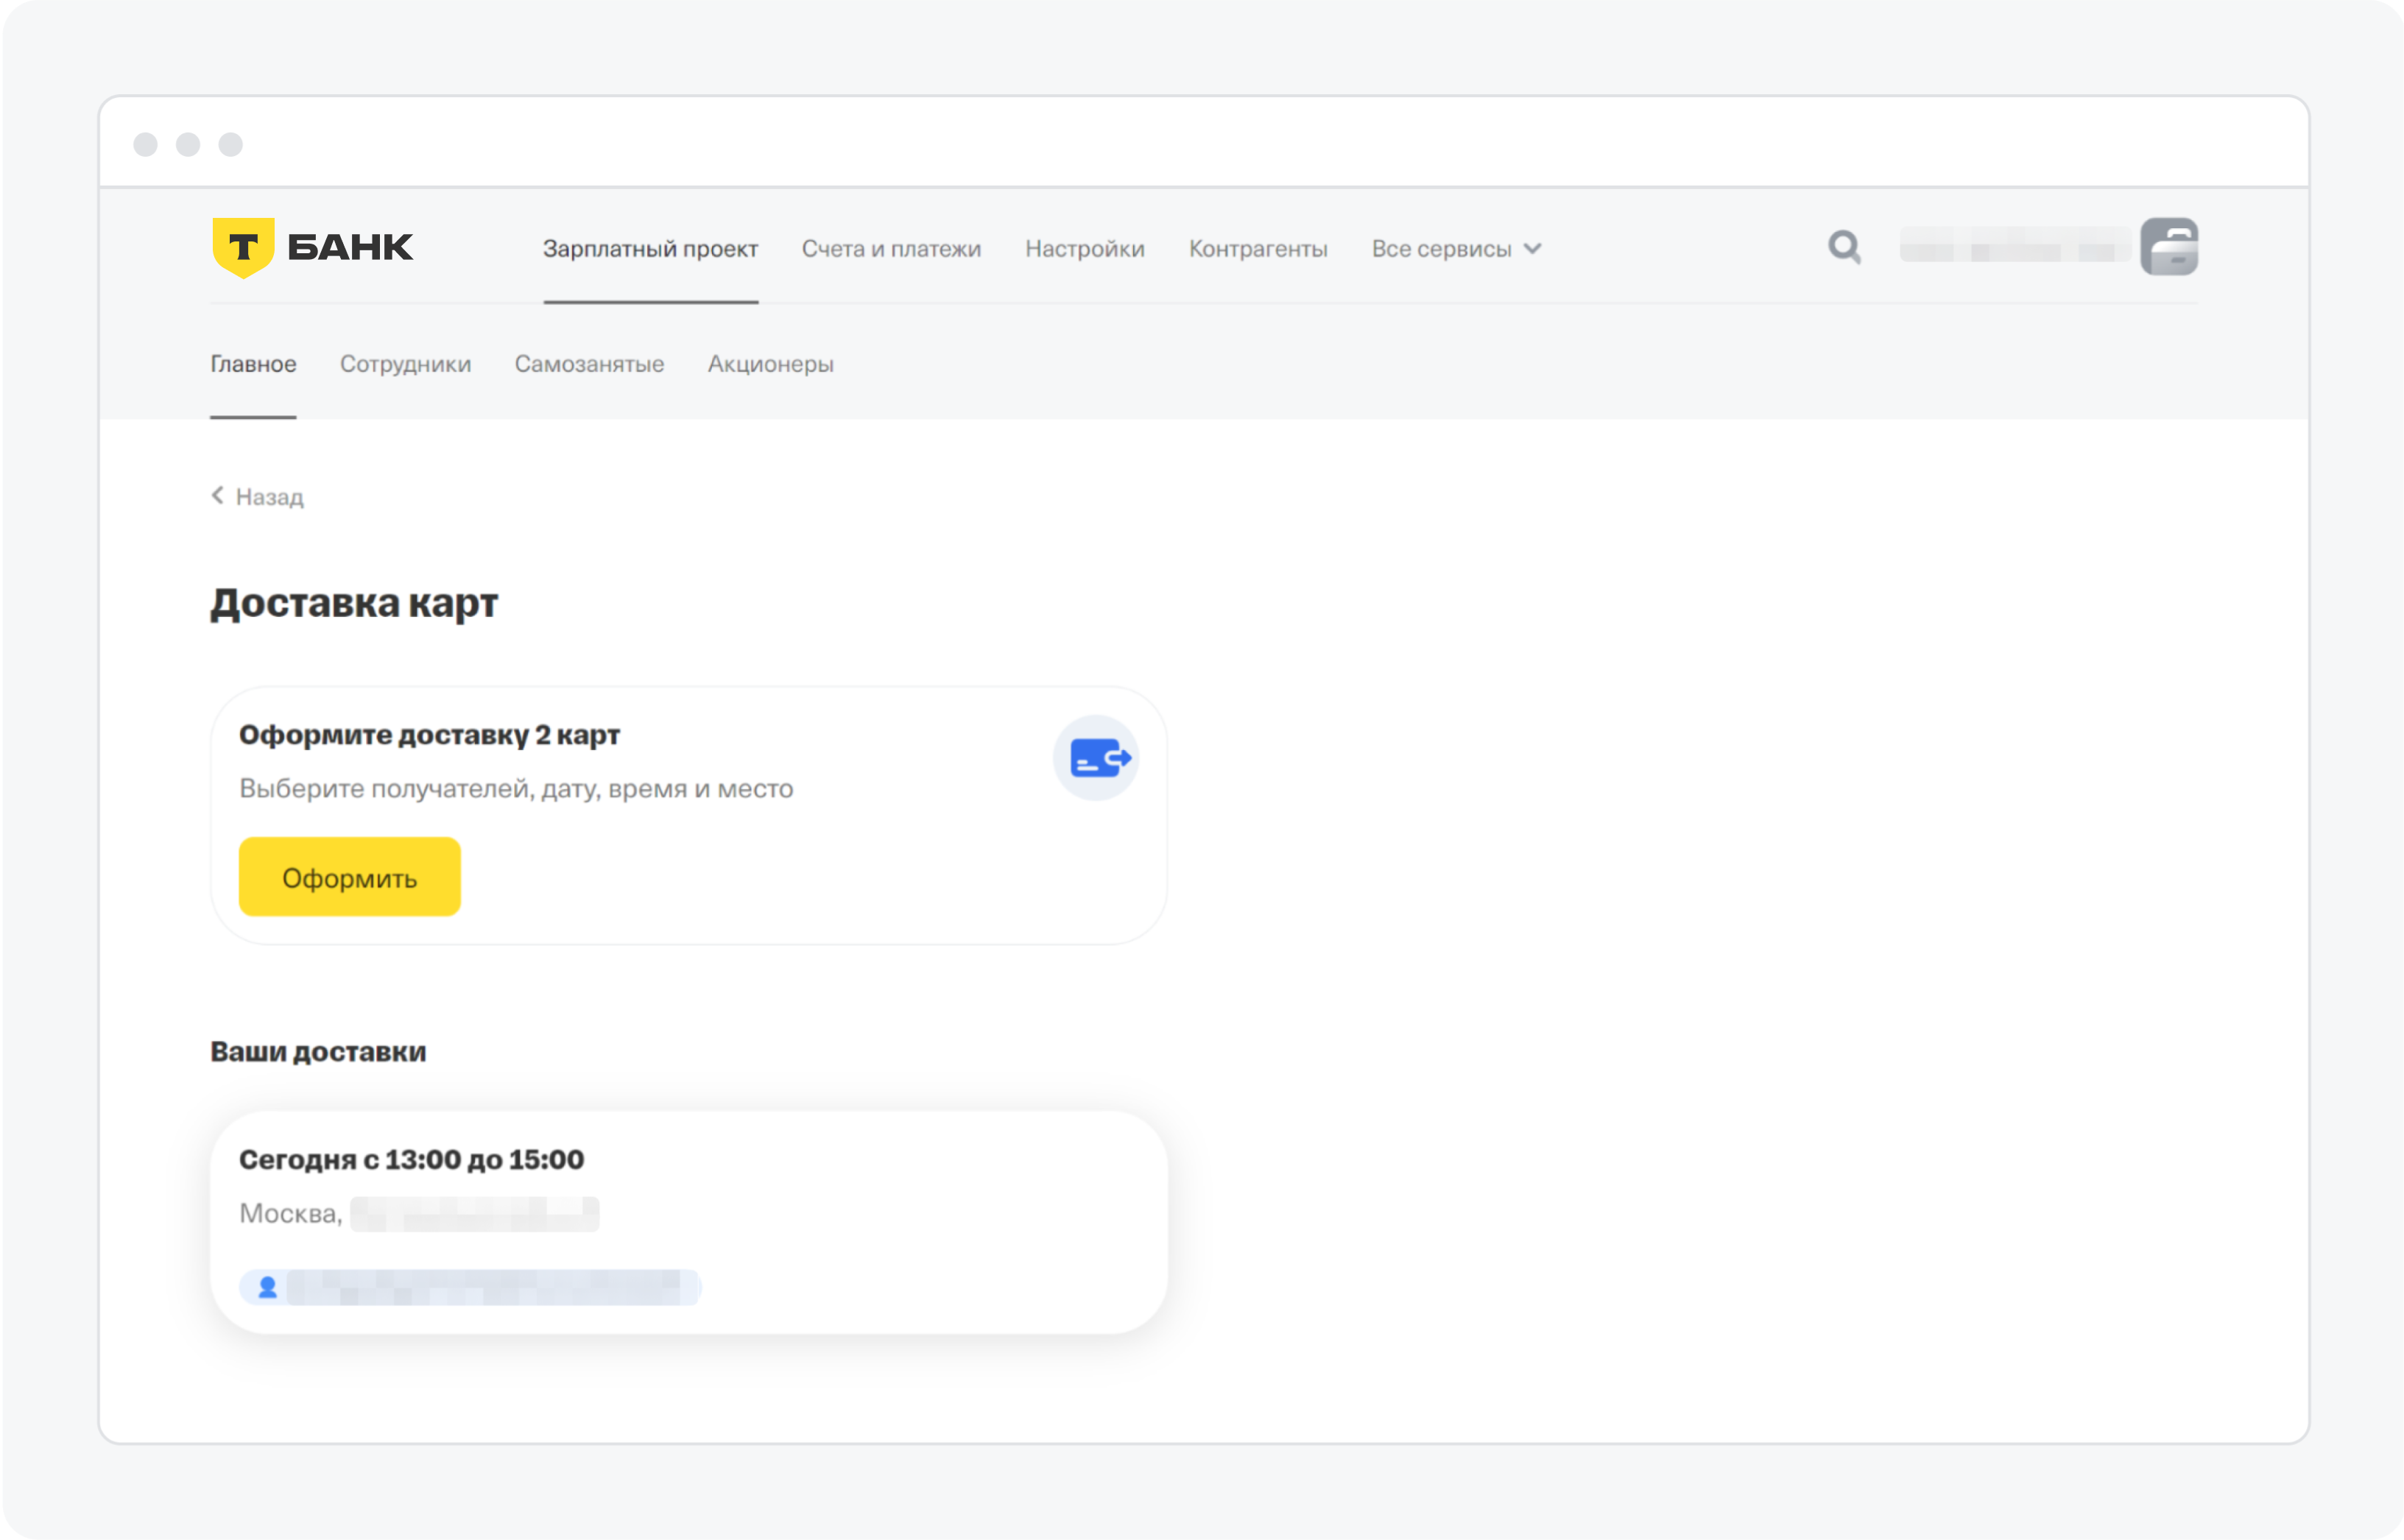Click the back chevron arrow icon
Viewport: 2404px width, 1540px height.
(217, 496)
